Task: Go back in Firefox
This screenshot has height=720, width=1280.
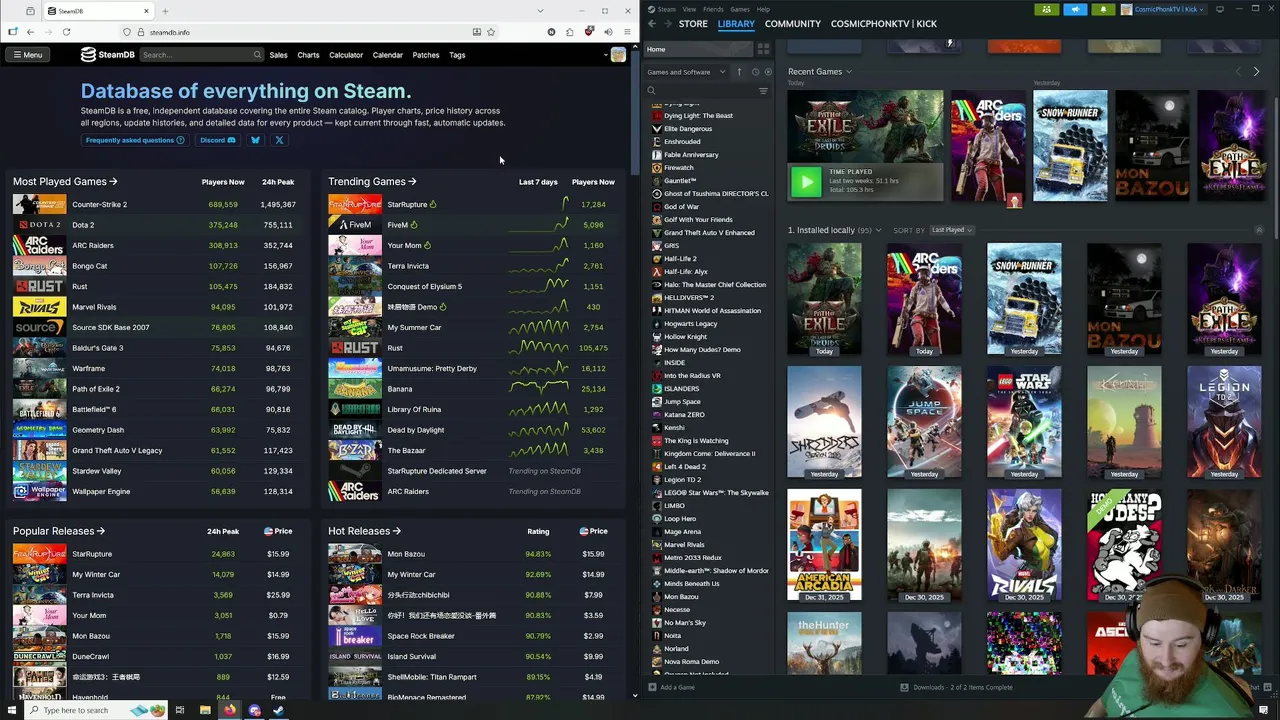Action: (30, 32)
